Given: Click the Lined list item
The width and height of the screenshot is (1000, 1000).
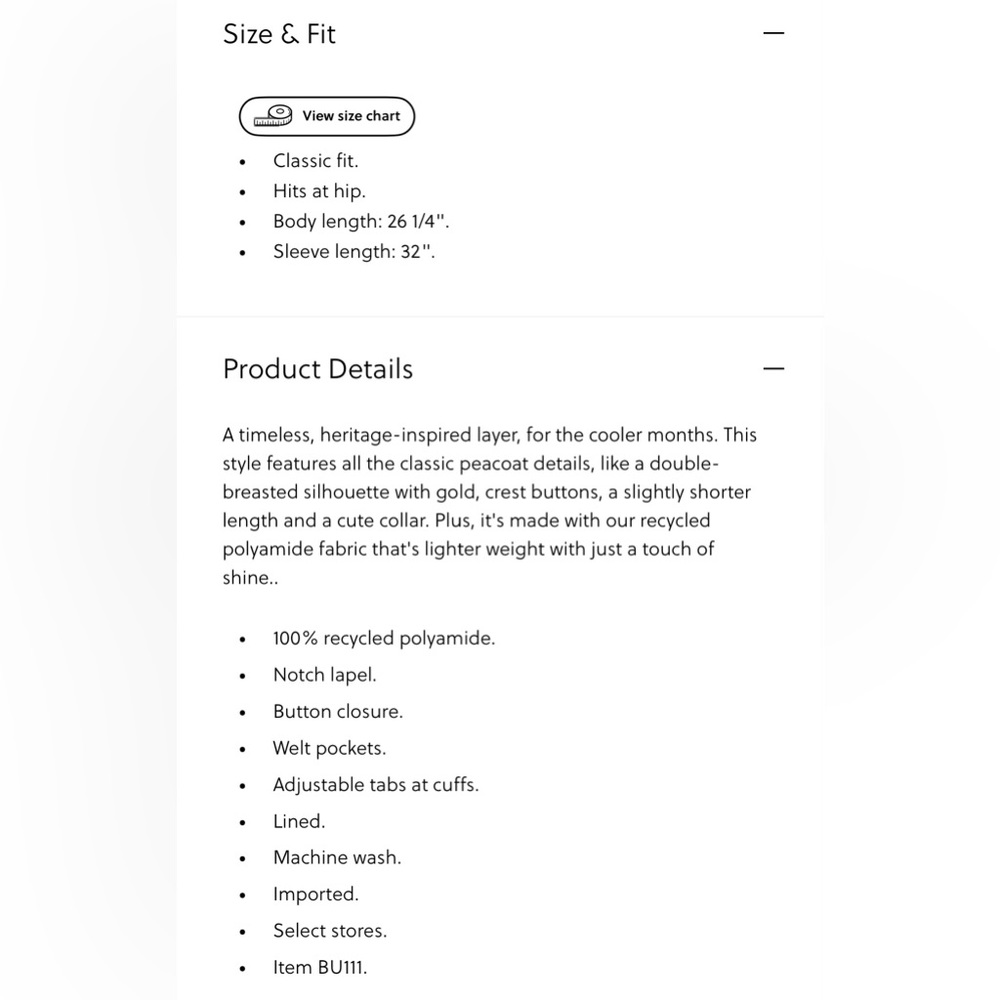Looking at the screenshot, I should 299,821.
